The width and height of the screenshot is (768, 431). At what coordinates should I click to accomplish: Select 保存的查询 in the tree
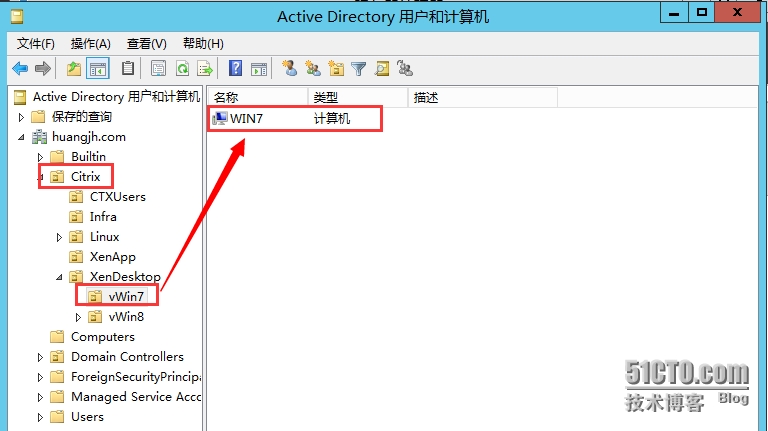pos(82,117)
